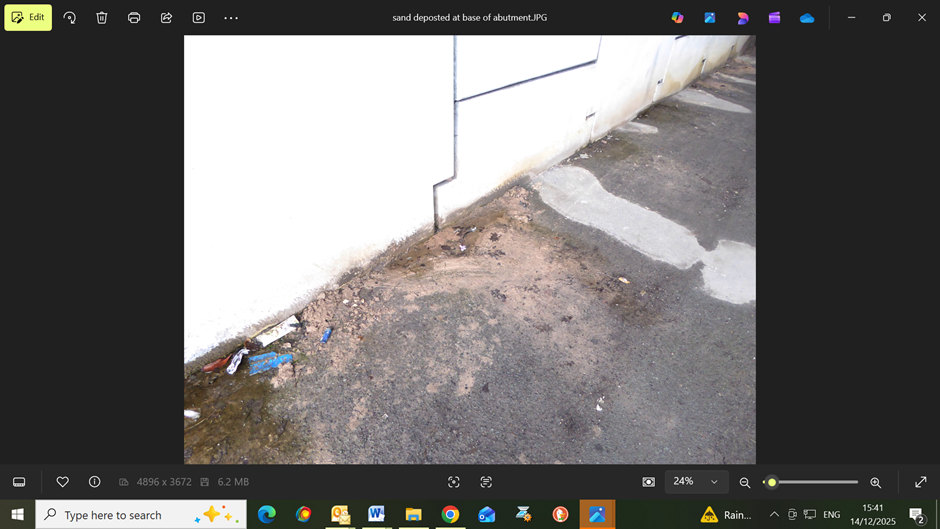Toggle the filmstrip view at bottom left
This screenshot has height=529, width=940.
19,482
